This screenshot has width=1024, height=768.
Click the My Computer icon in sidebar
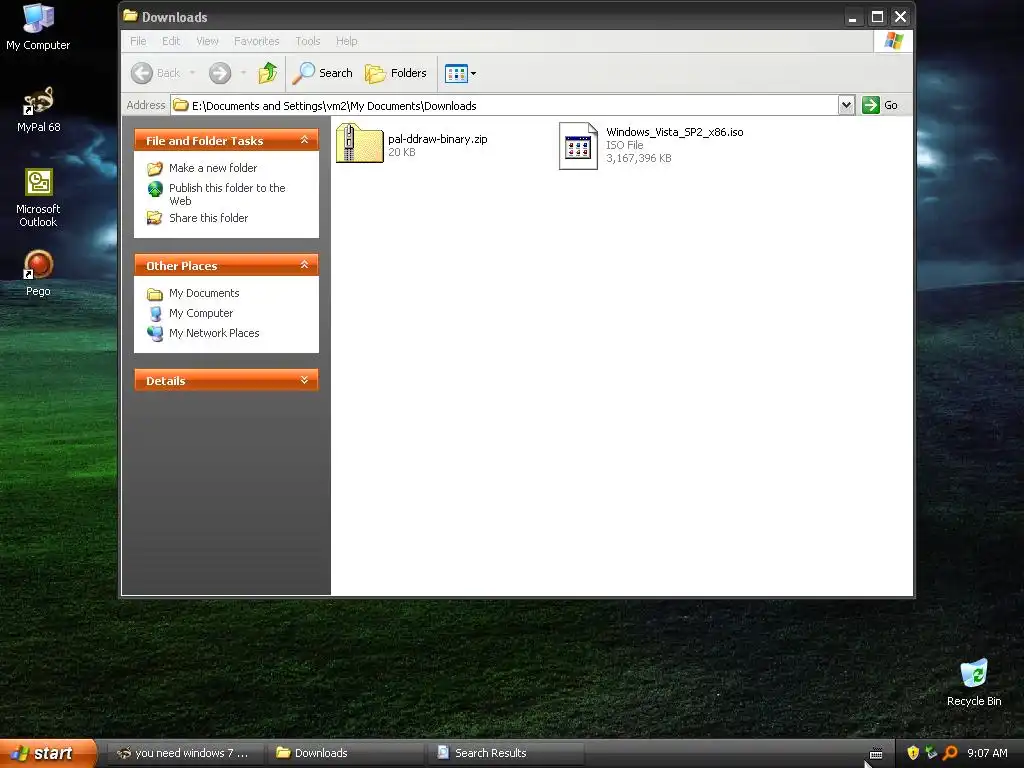(x=155, y=314)
